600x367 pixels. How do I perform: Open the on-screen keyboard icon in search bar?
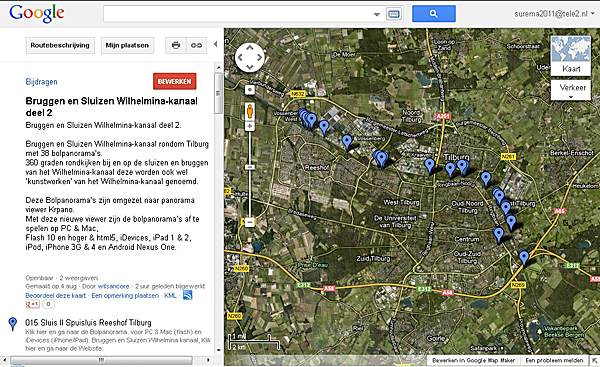[x=394, y=14]
